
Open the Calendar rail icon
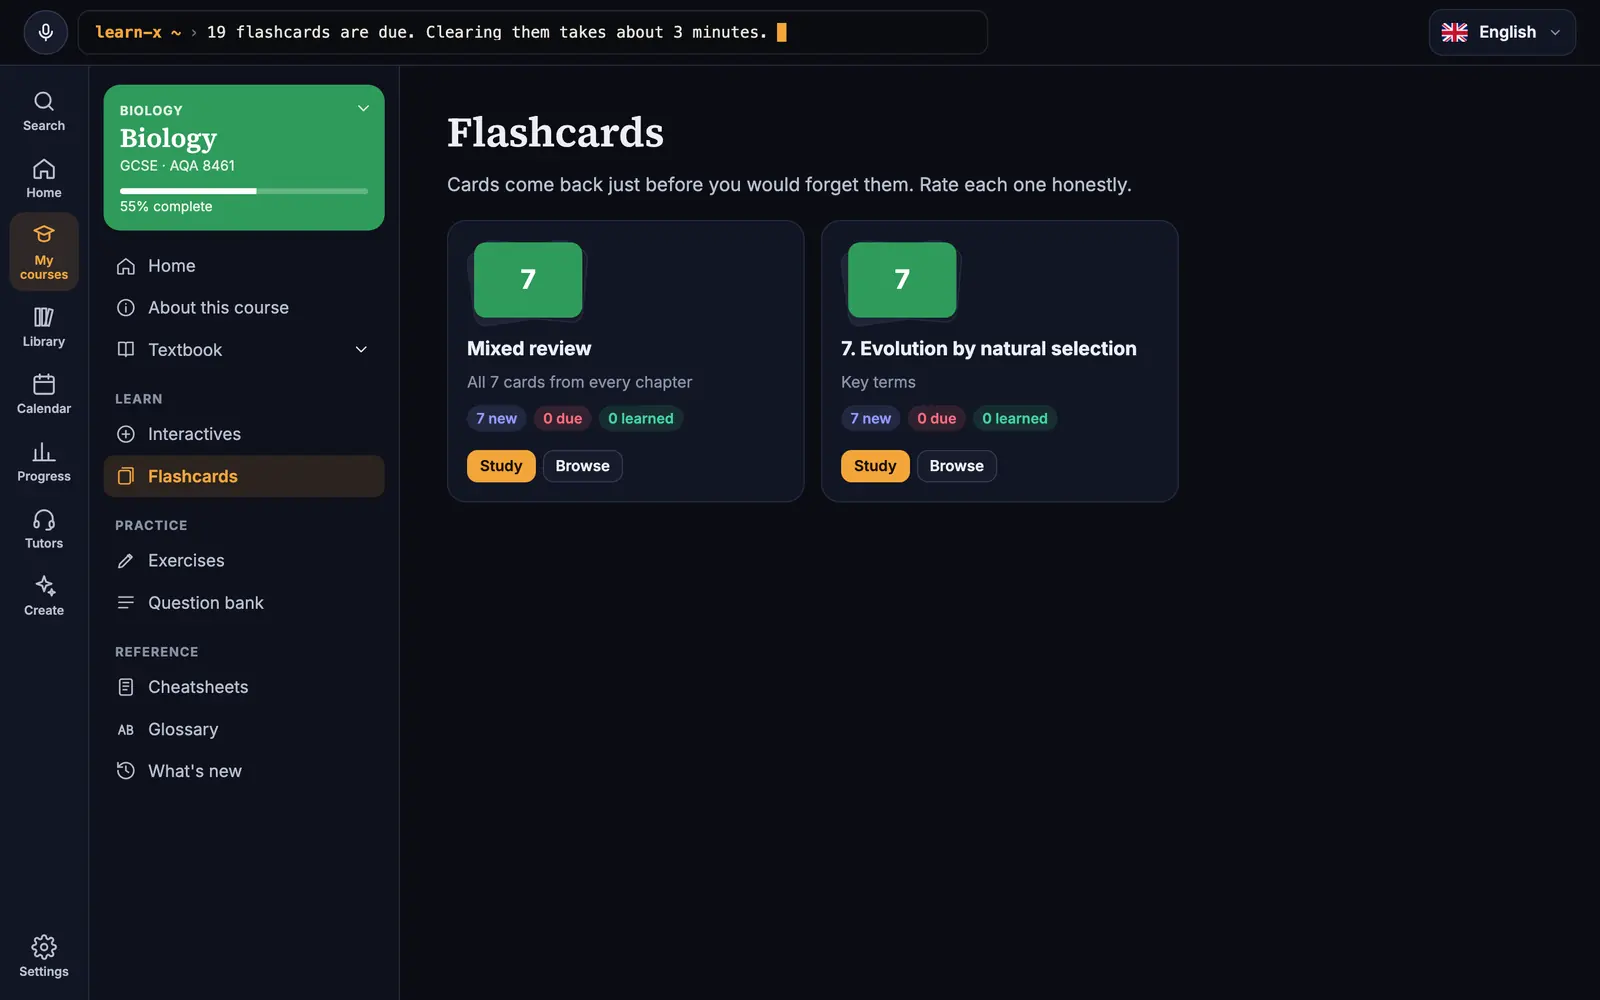pyautogui.click(x=44, y=394)
